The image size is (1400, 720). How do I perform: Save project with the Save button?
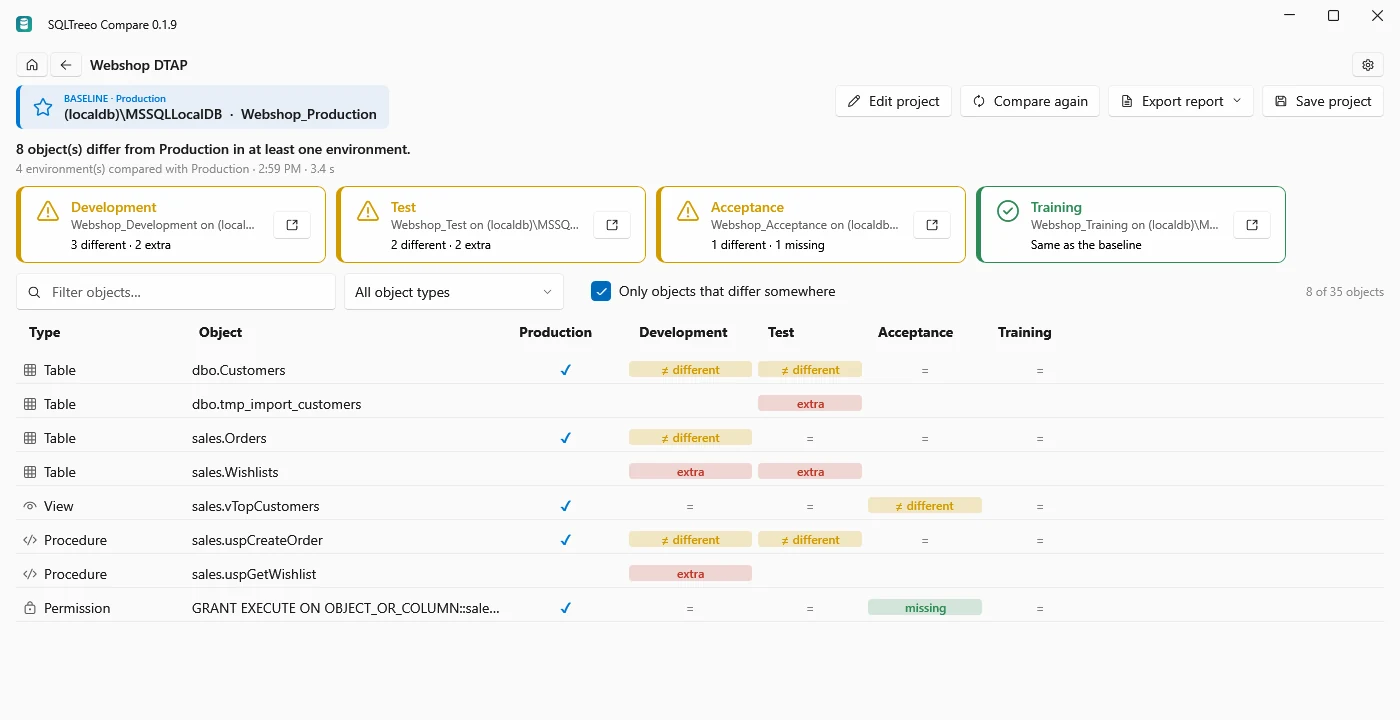1323,101
